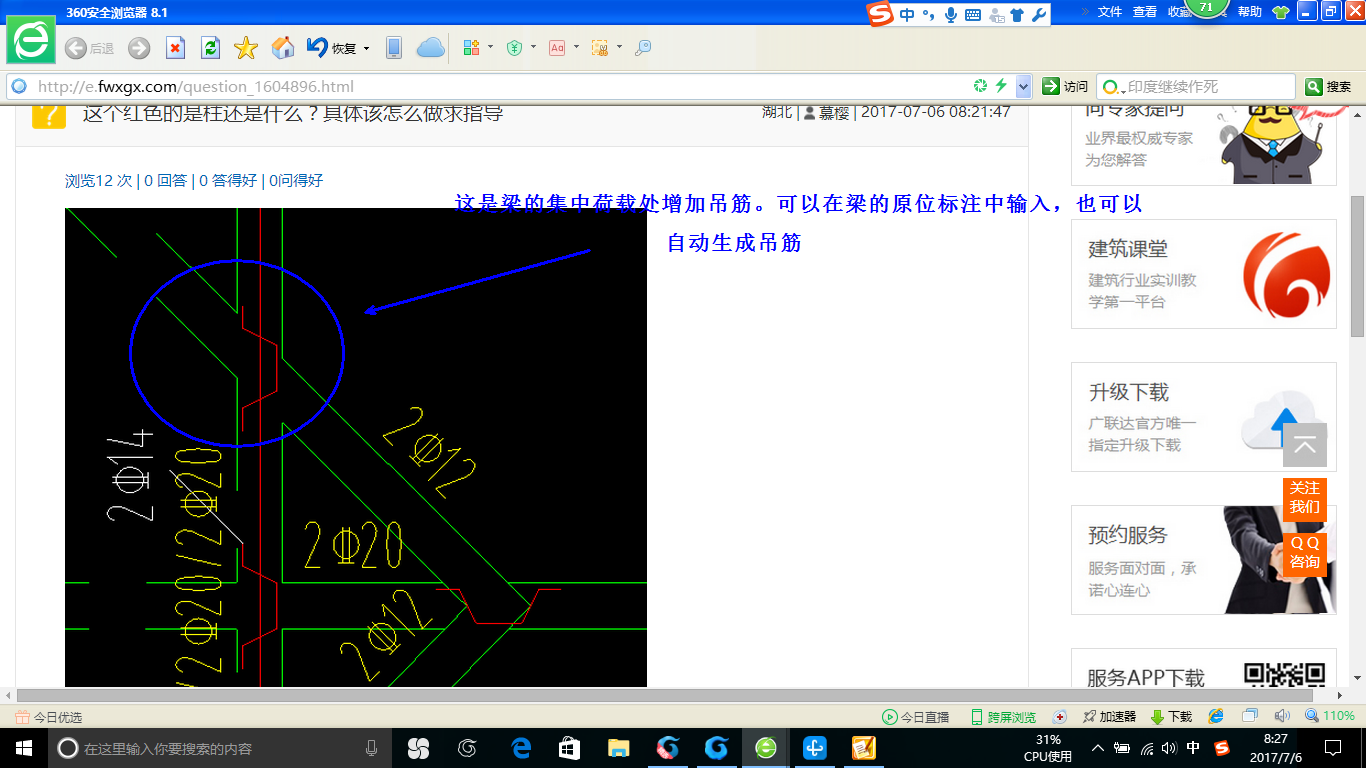1366x768 pixels.
Task: Click the green lightning speed mode icon
Action: (1000, 86)
